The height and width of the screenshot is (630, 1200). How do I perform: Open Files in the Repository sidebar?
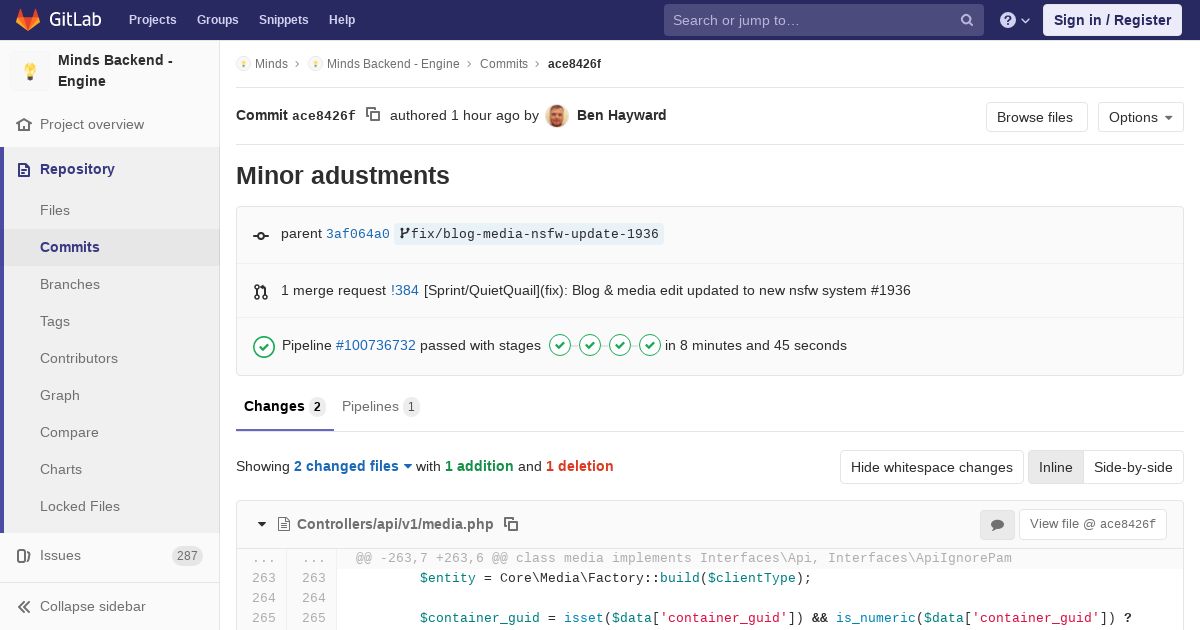coord(55,210)
